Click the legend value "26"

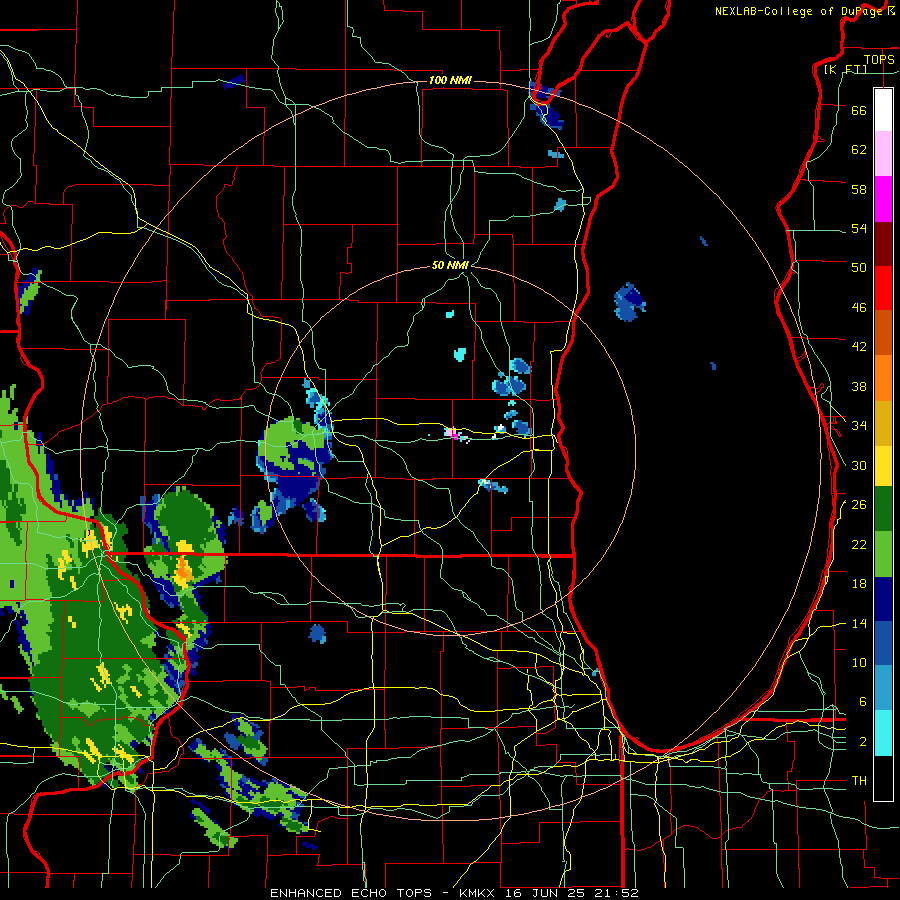pos(859,505)
